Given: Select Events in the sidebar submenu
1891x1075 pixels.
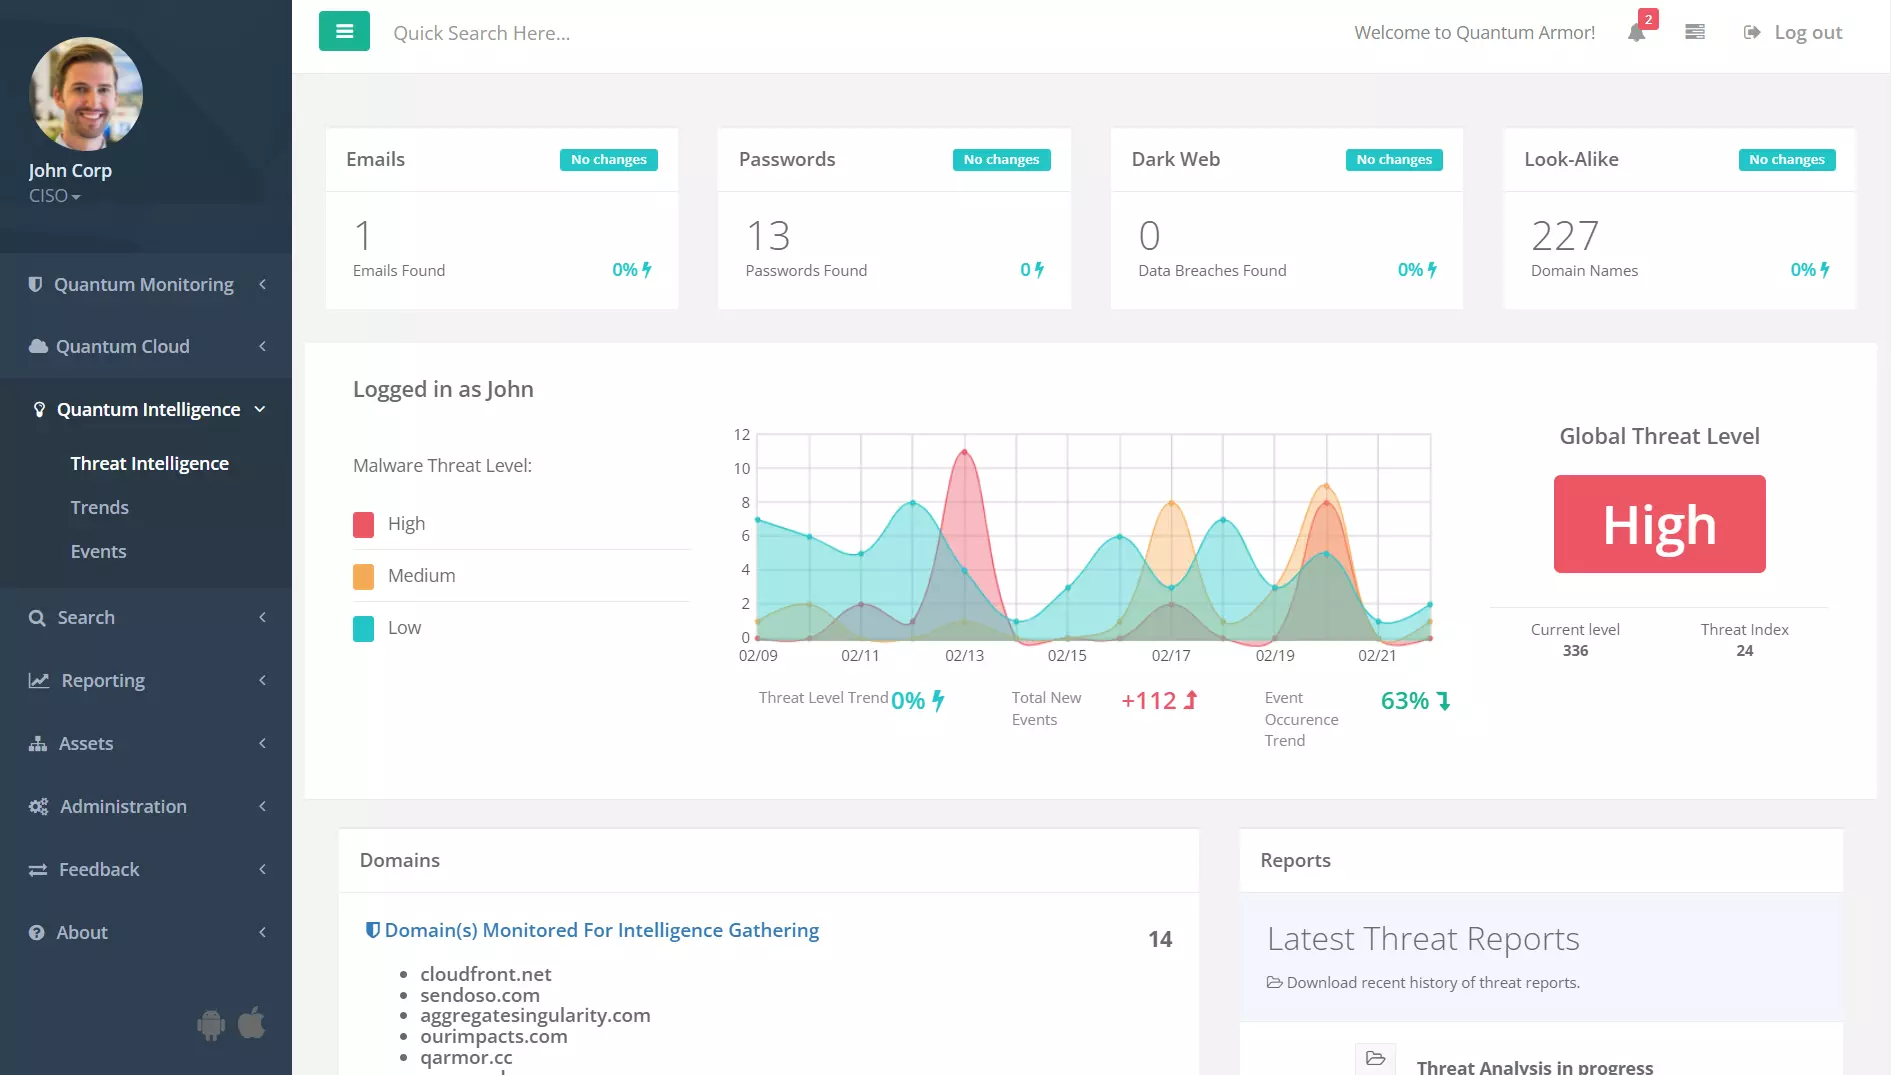Looking at the screenshot, I should click(x=98, y=552).
